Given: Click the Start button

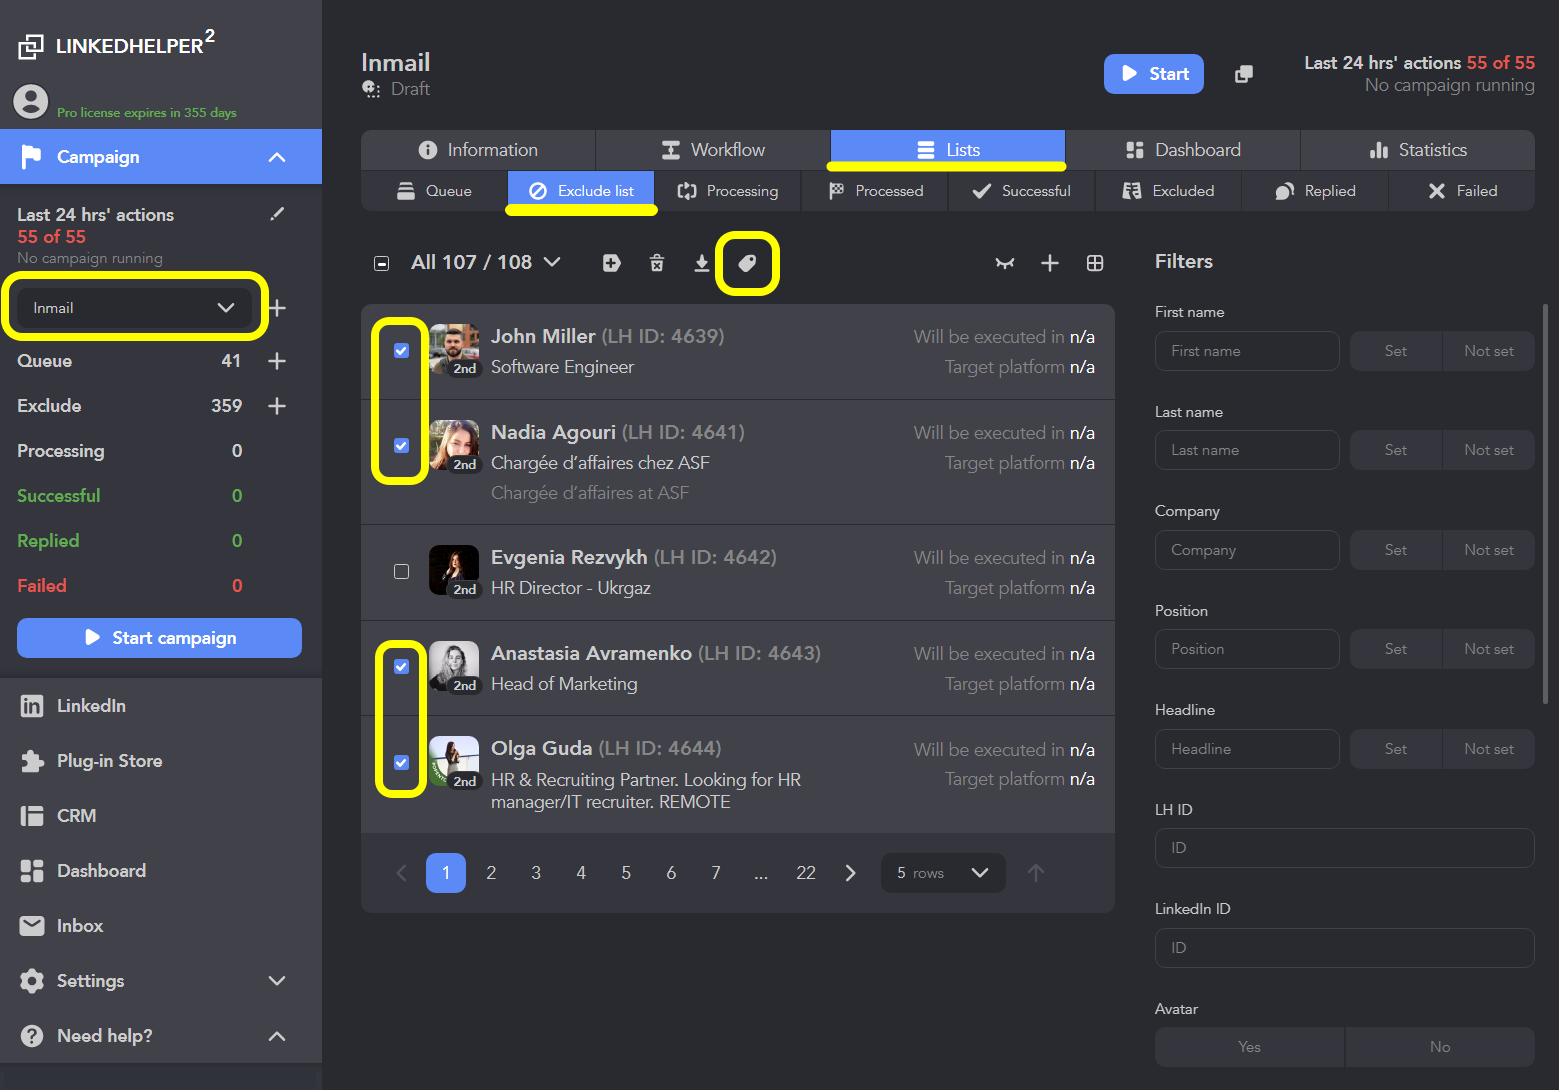Looking at the screenshot, I should (x=1154, y=74).
